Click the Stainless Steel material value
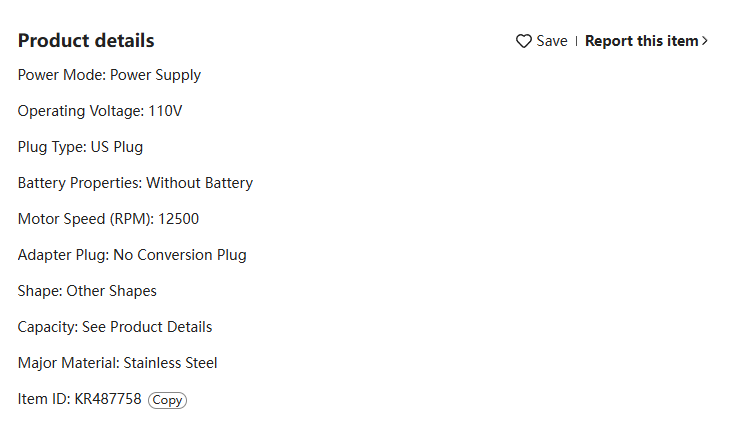 [170, 363]
